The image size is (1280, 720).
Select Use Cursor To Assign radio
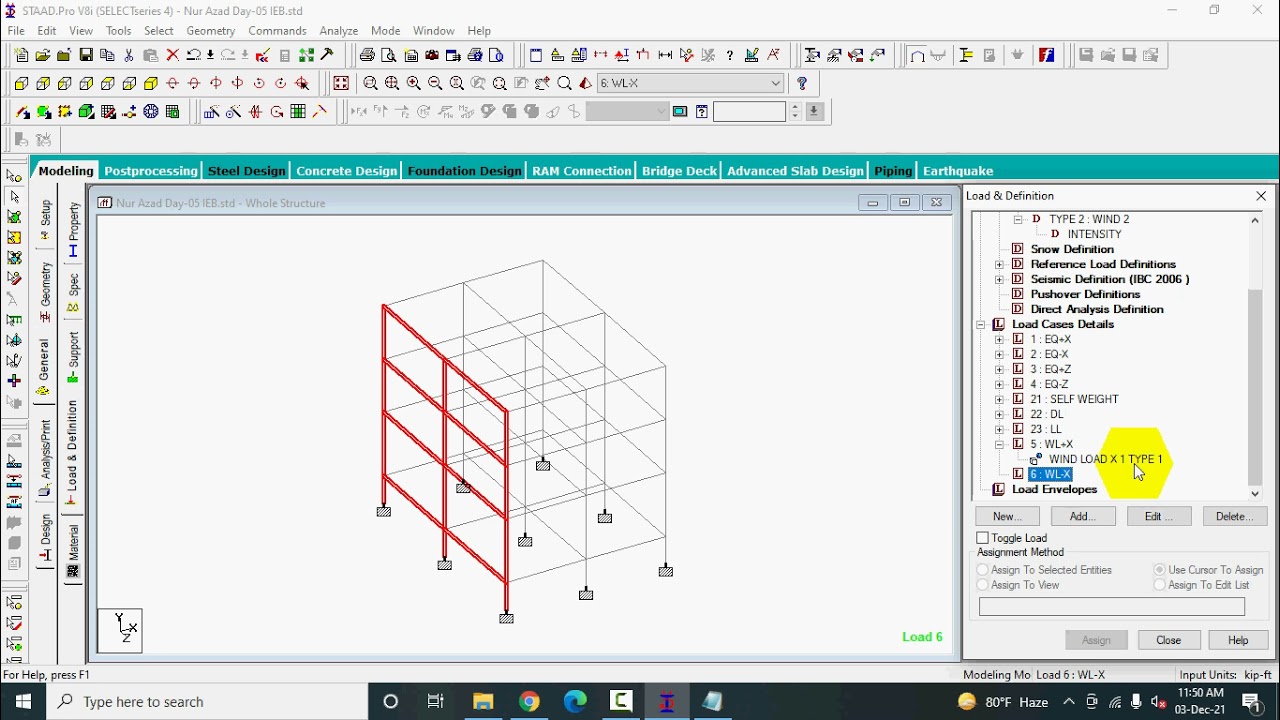[x=1160, y=570]
